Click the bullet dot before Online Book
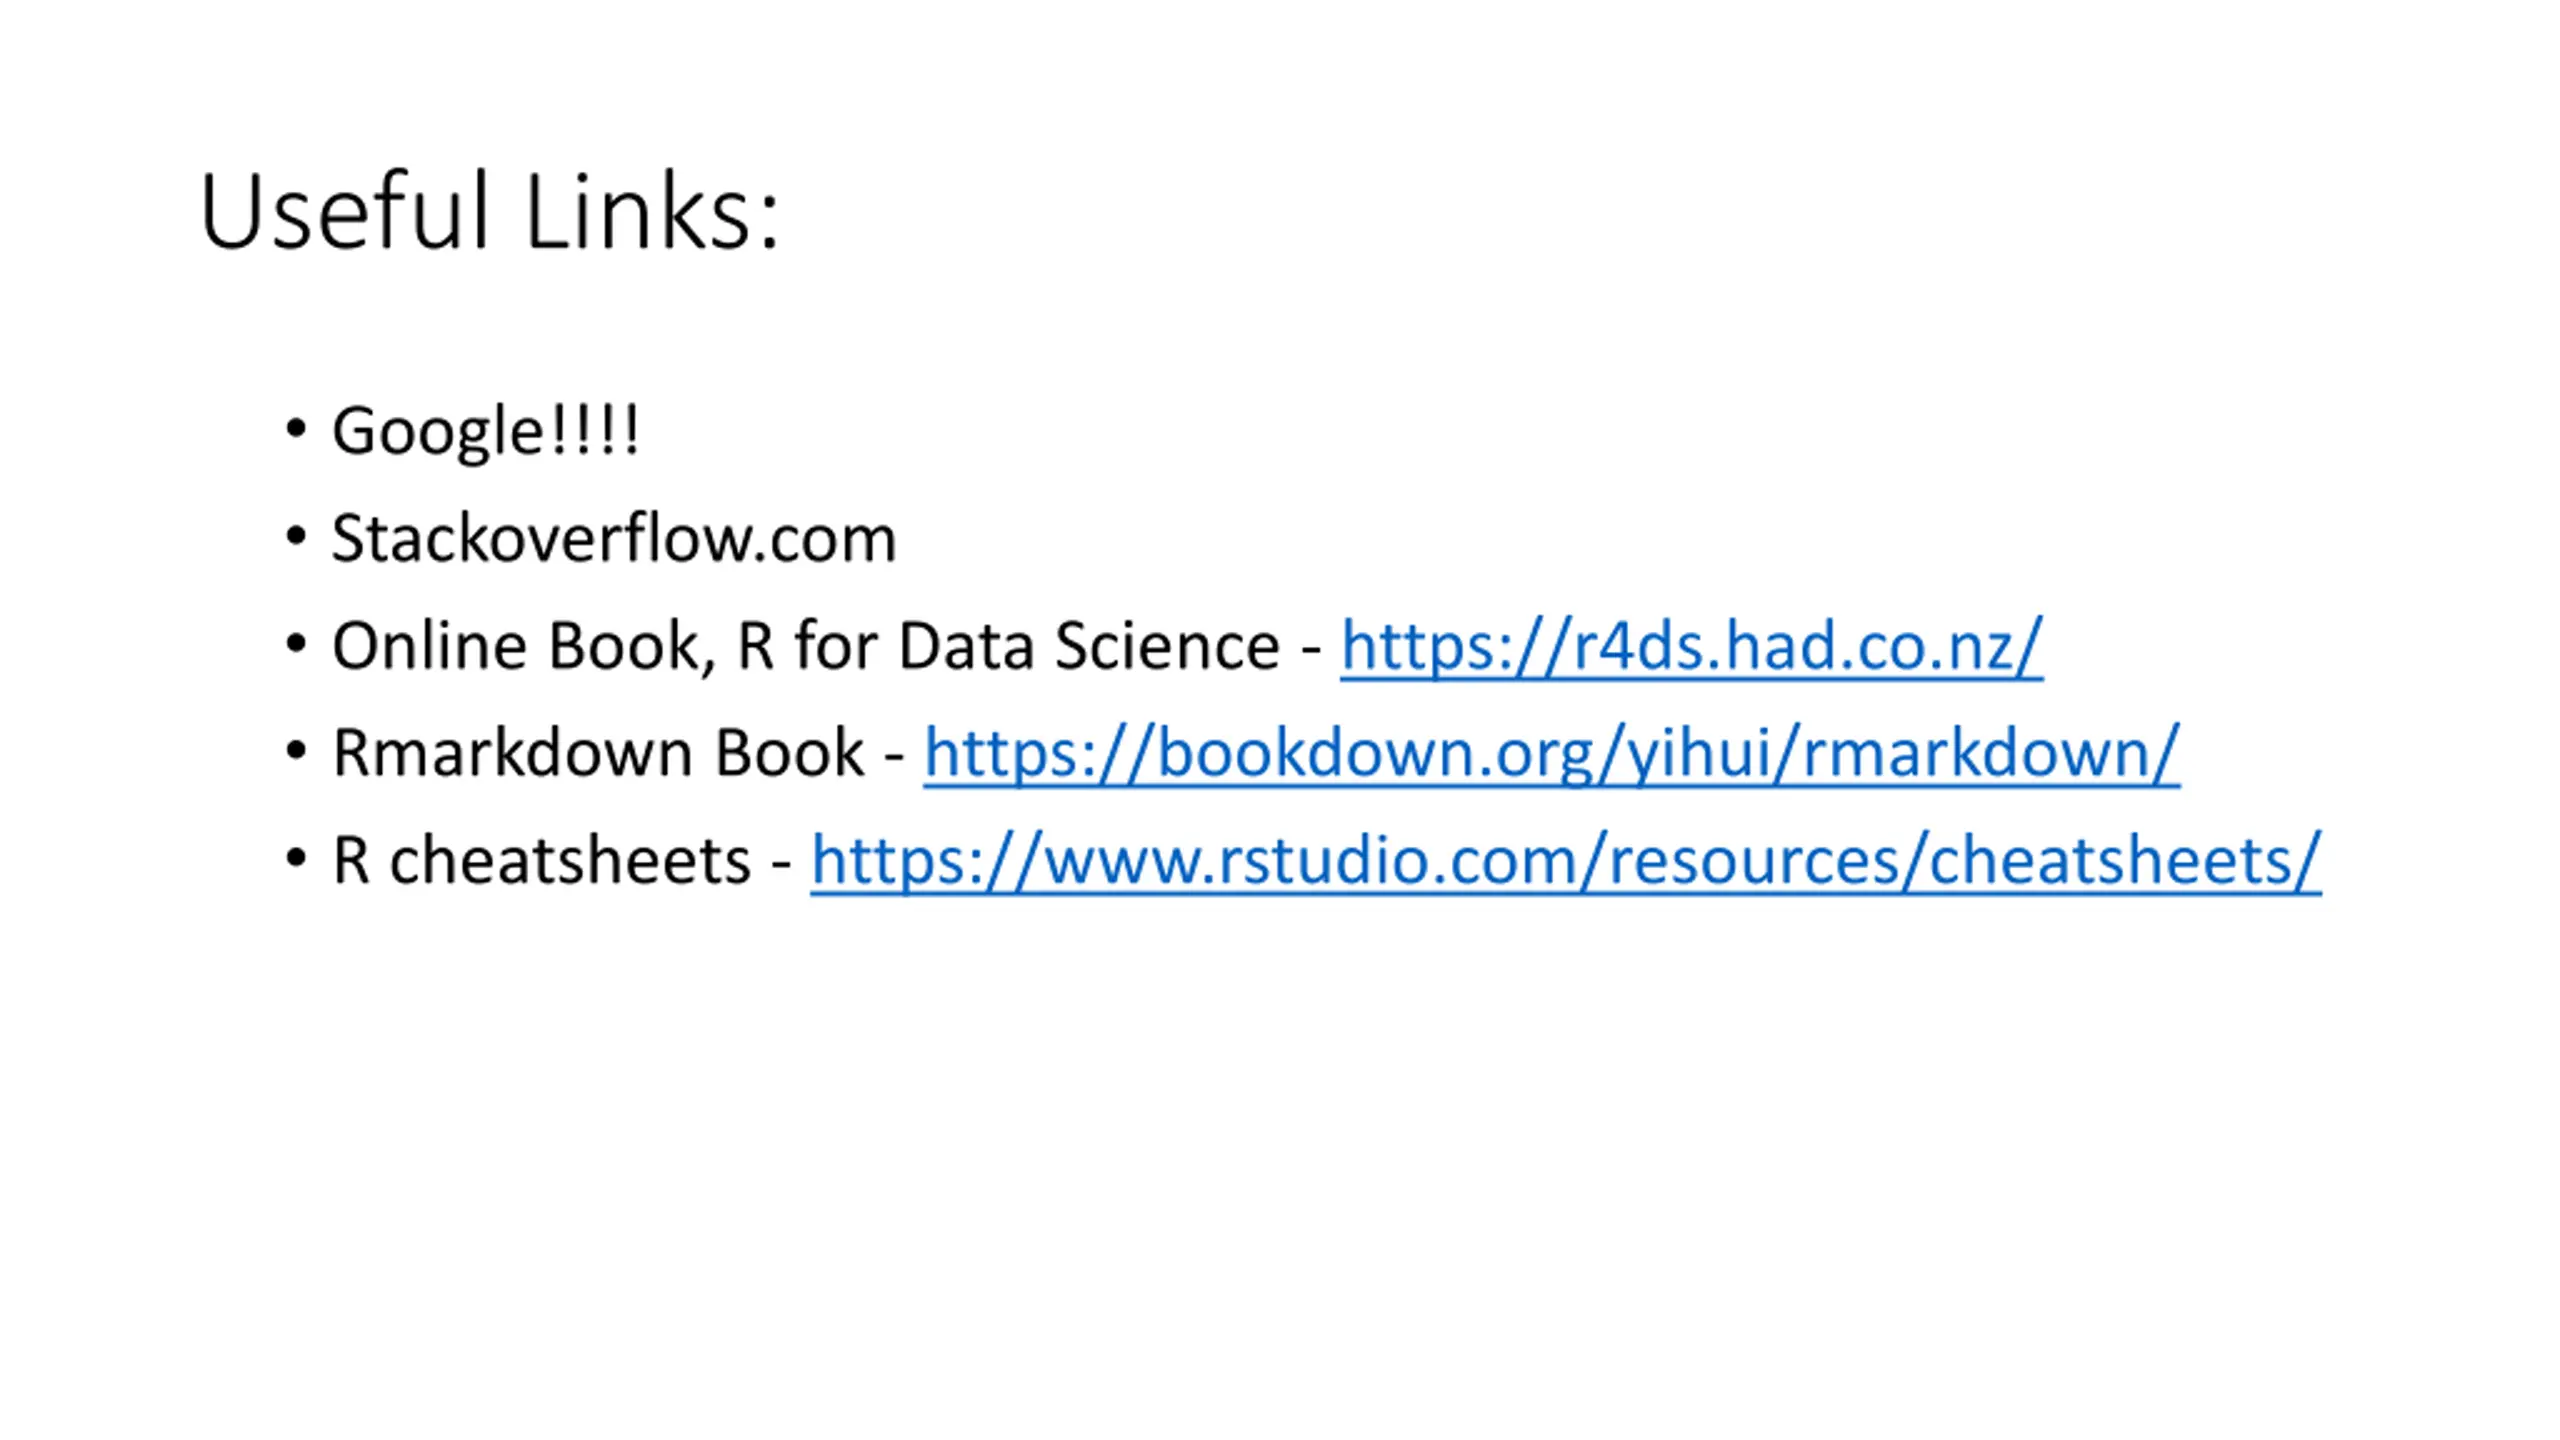 coord(295,644)
